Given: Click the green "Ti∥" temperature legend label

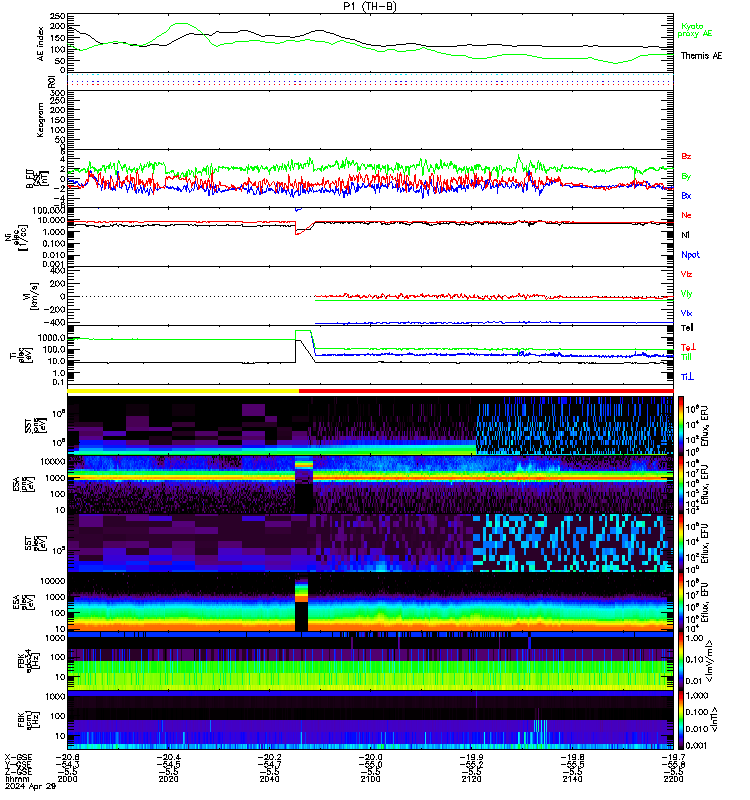Looking at the screenshot, I should coord(686,357).
